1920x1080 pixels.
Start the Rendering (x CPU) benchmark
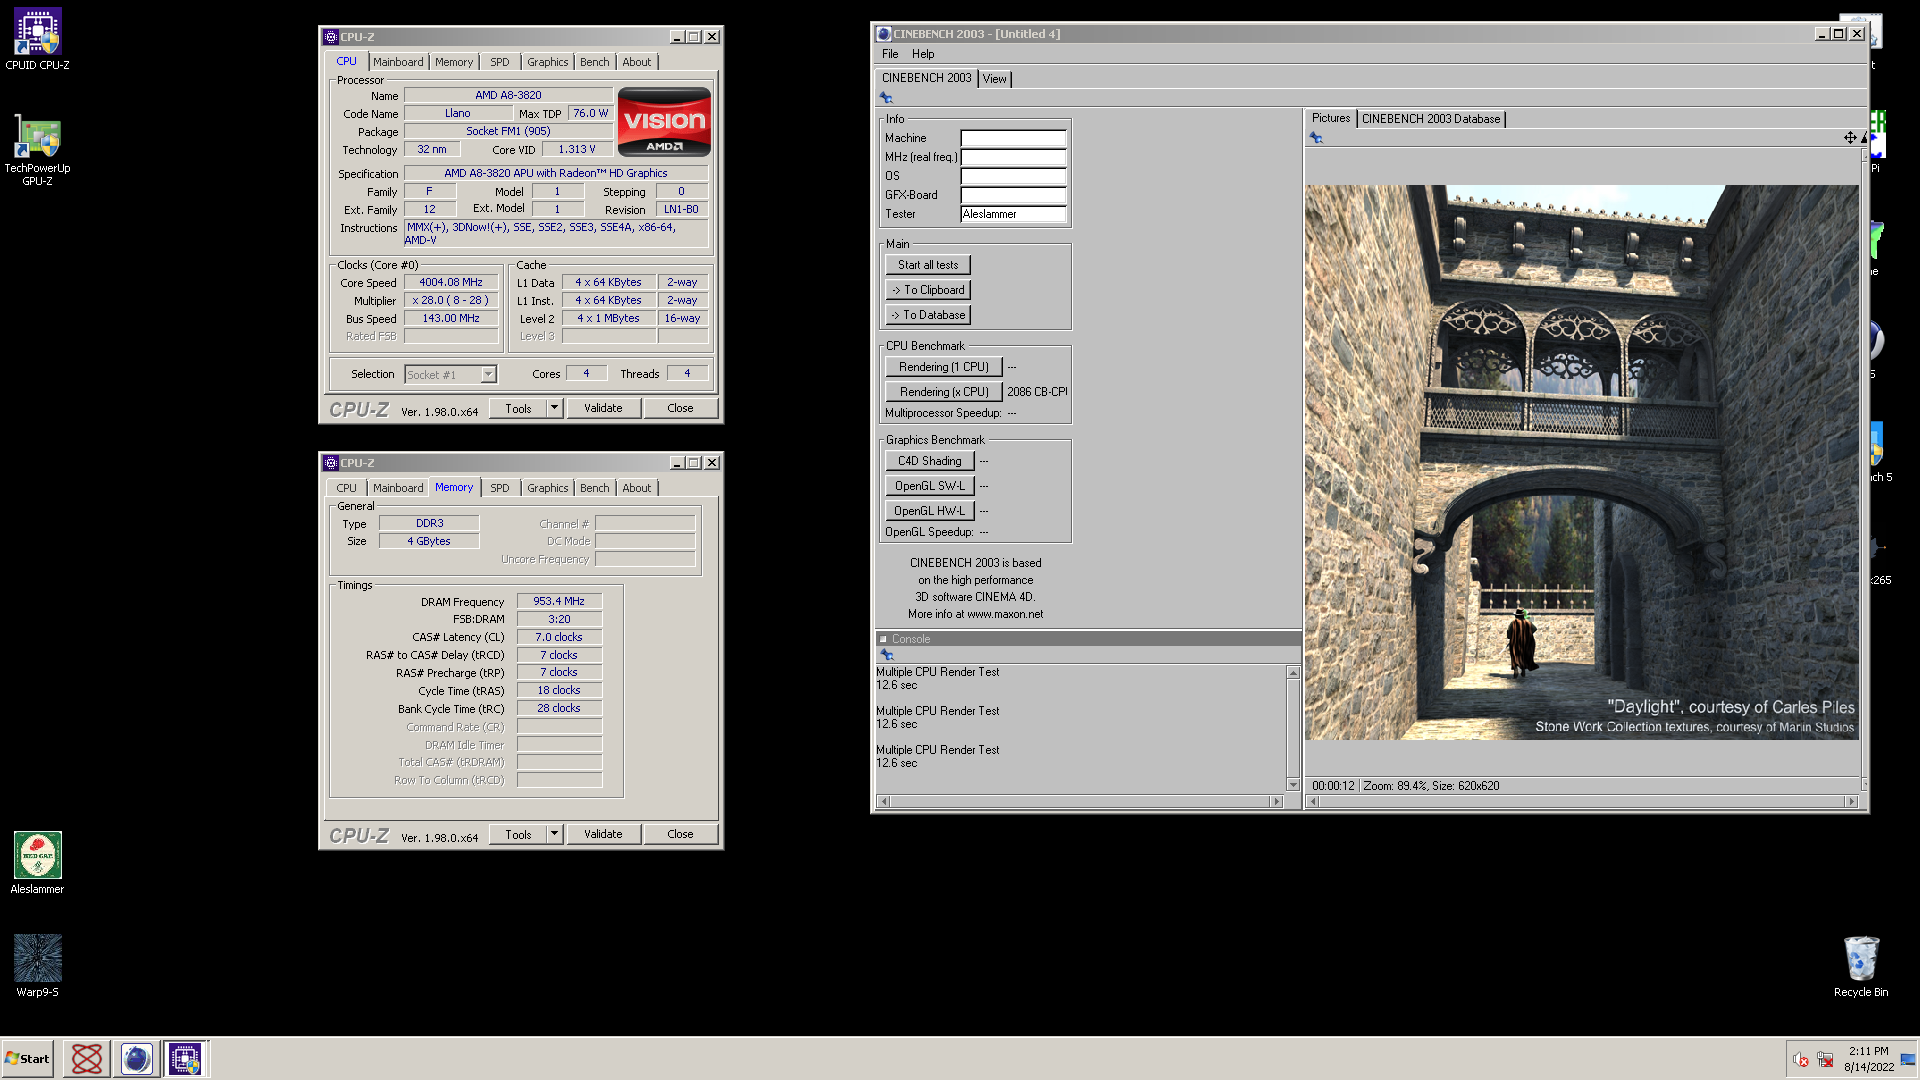(943, 392)
